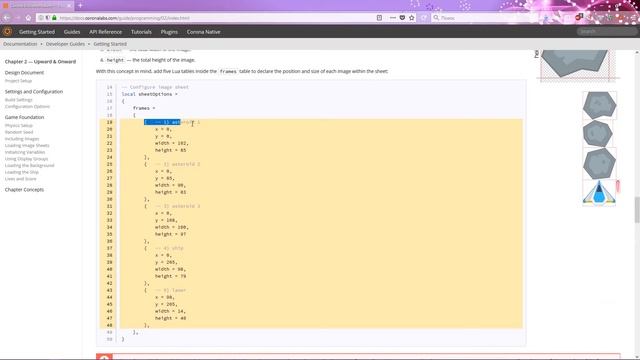
Task: Click code line 'width = 102,'
Action: click(x=171, y=143)
